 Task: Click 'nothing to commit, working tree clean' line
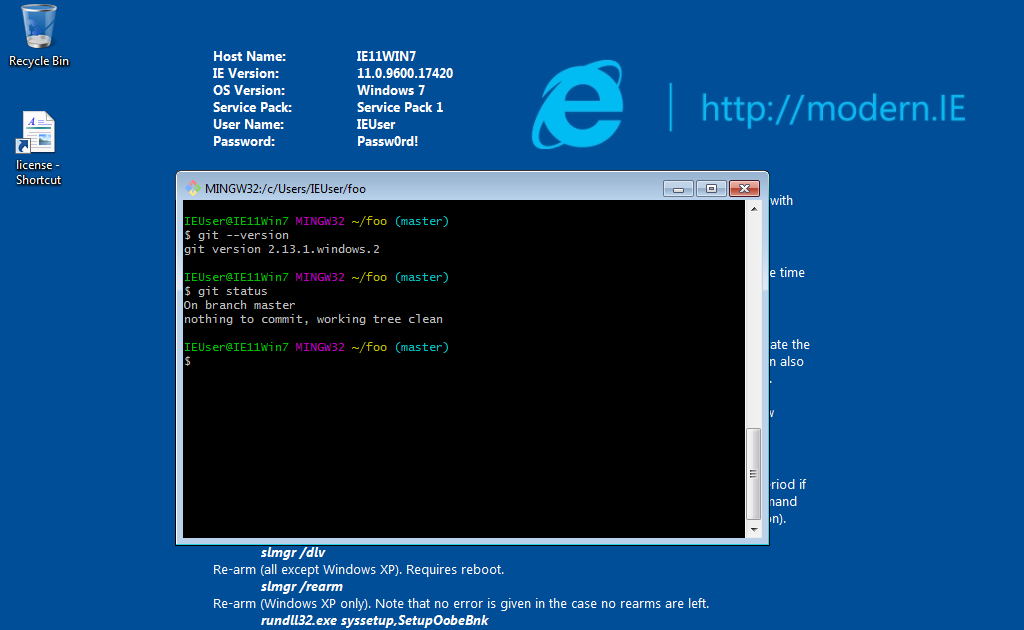pos(313,319)
